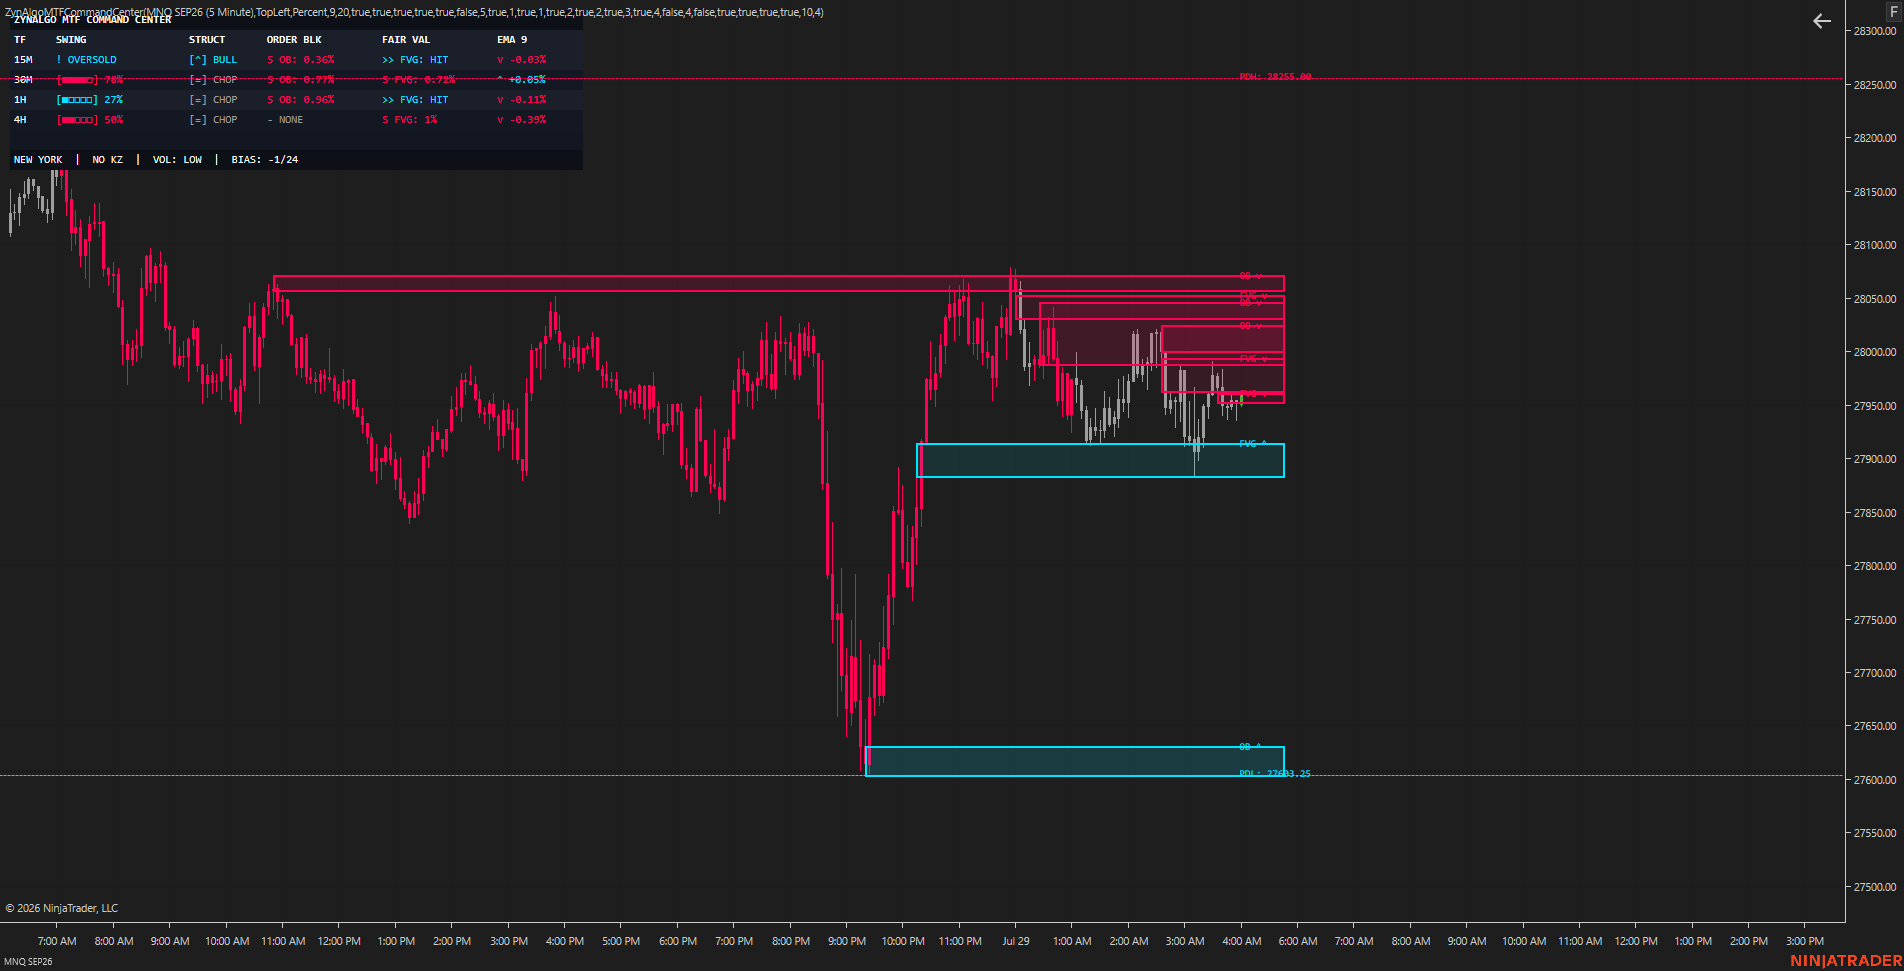Click the NO KZ status entry

(x=108, y=160)
